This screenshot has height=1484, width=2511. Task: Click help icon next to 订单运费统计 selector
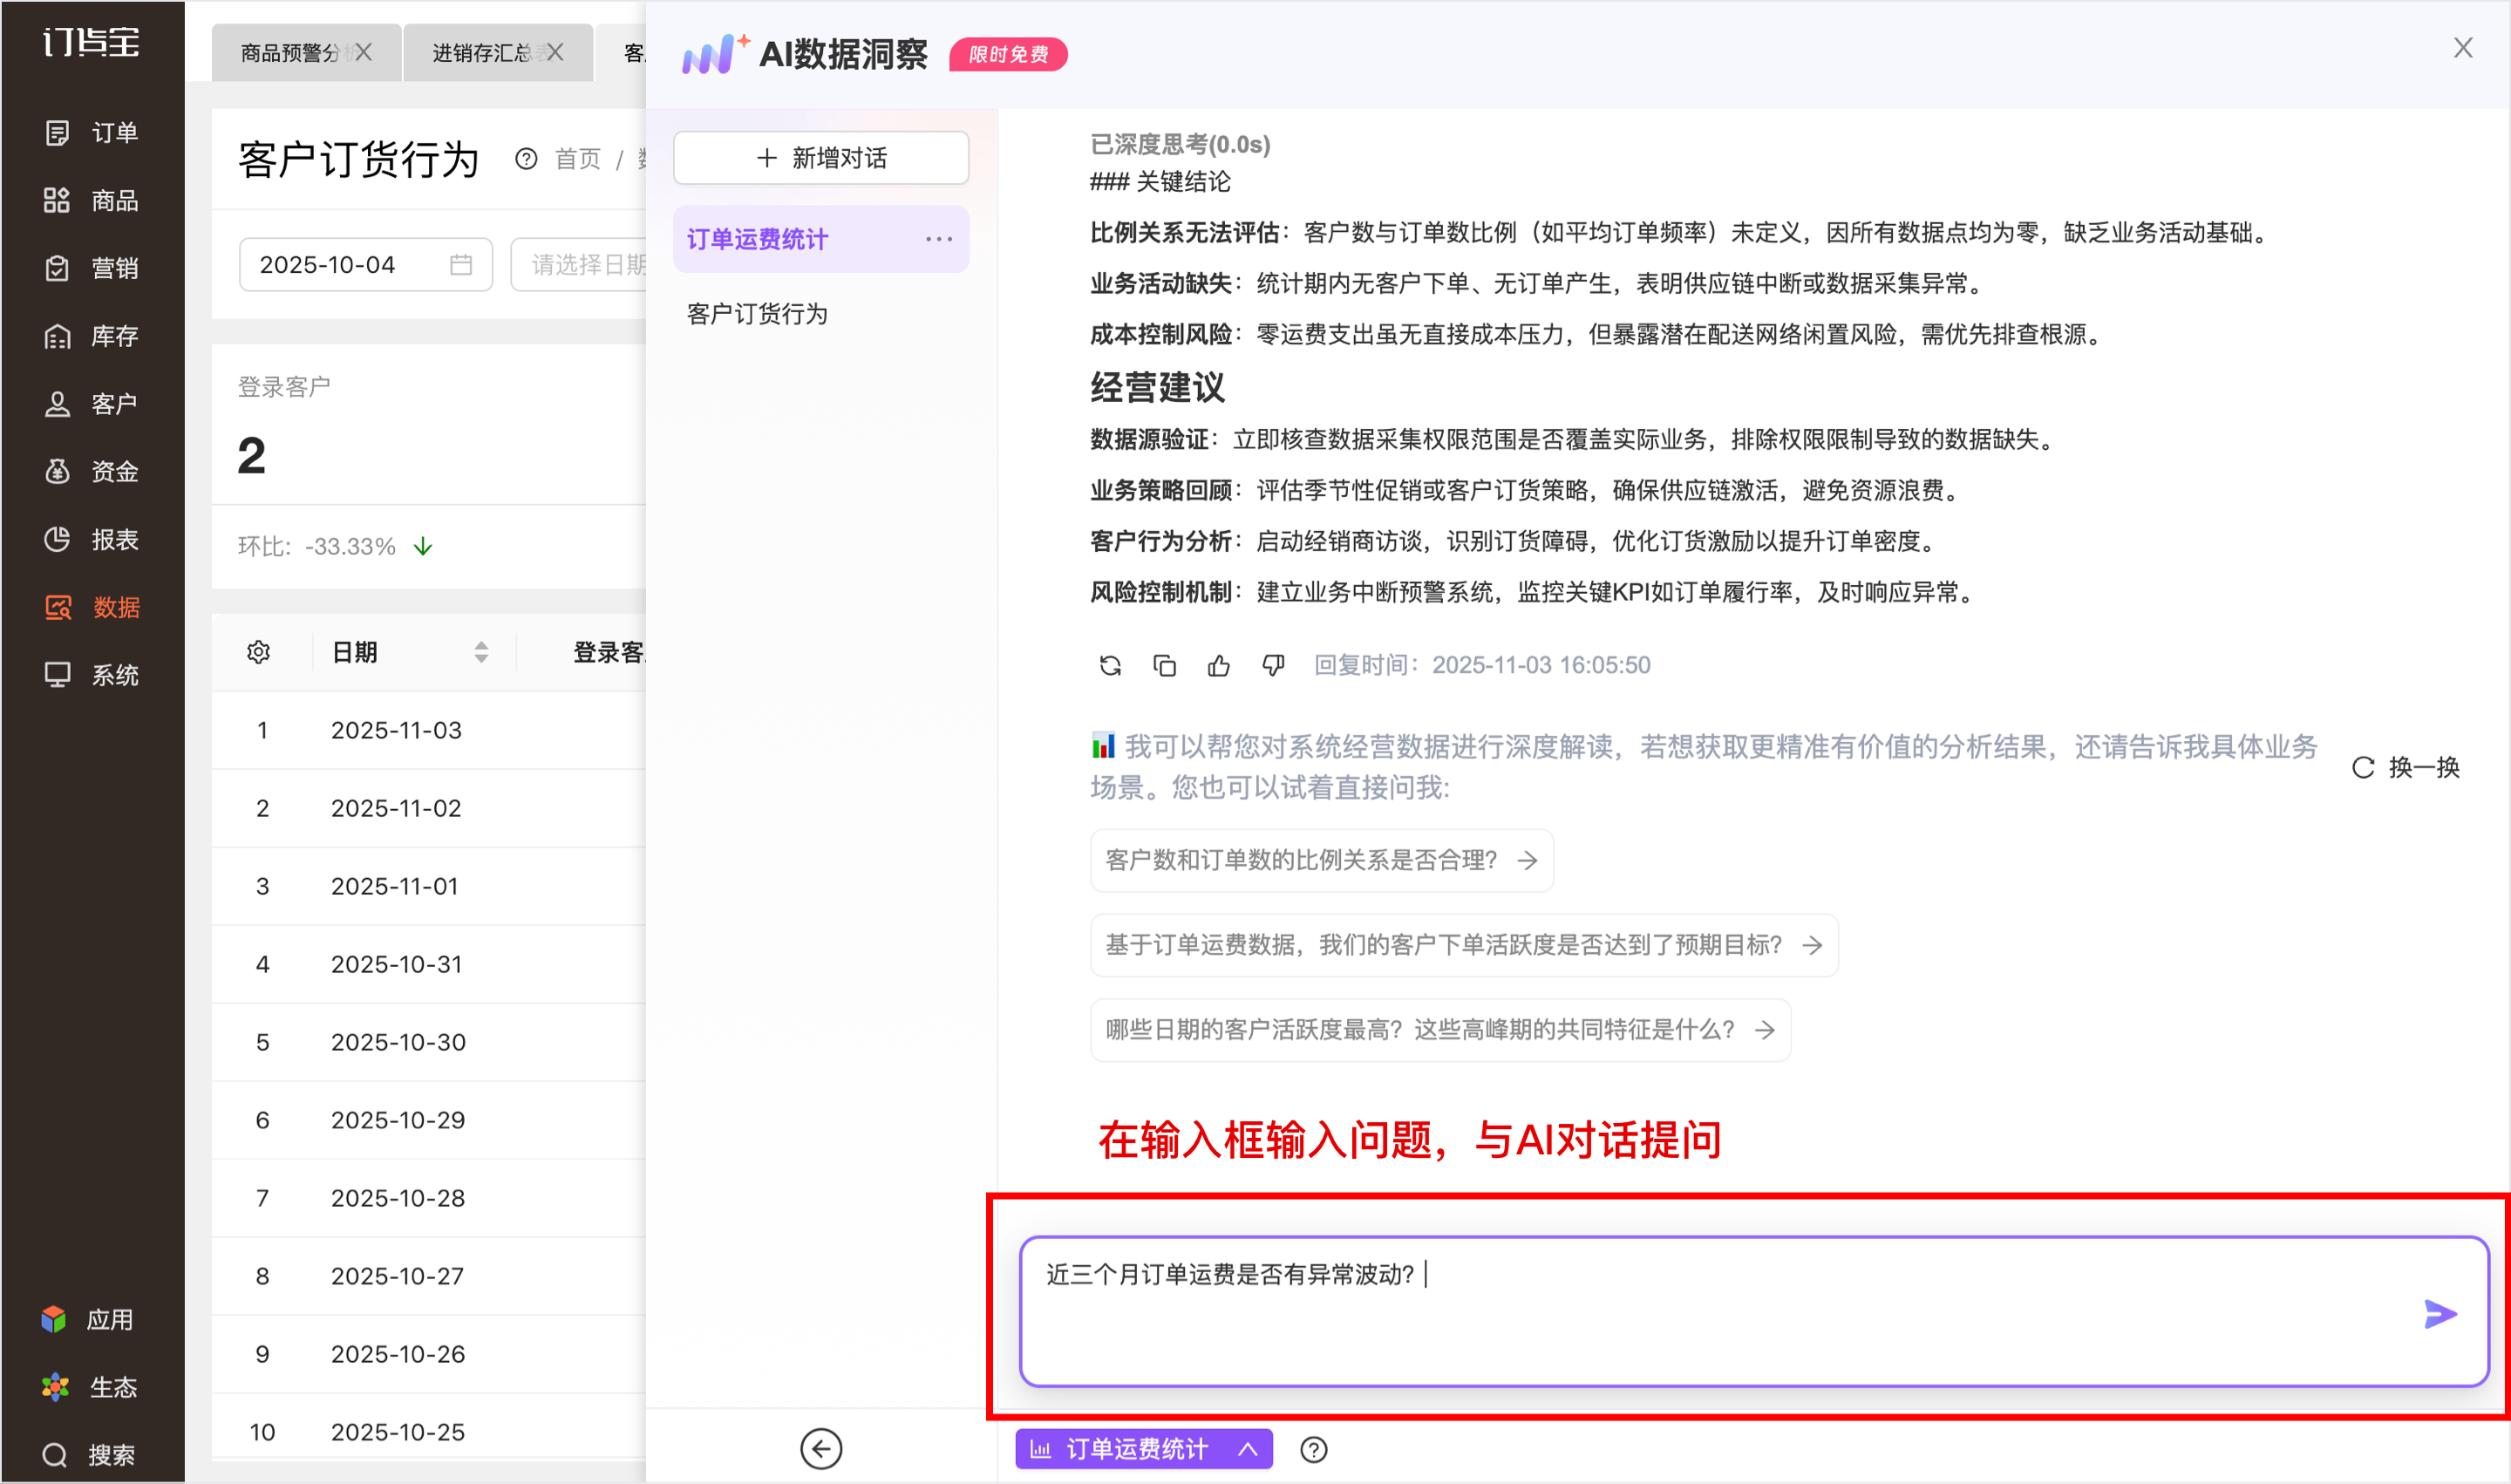tap(1313, 1449)
